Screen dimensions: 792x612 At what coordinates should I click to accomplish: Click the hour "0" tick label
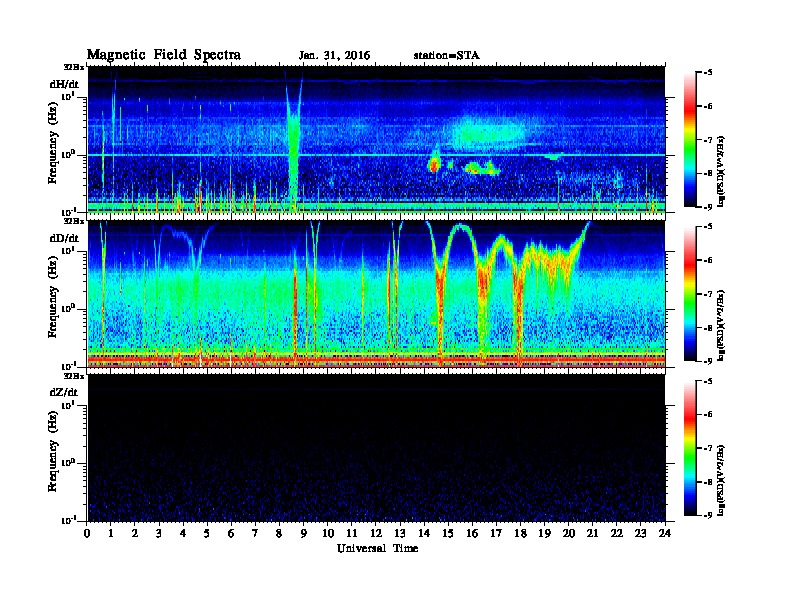(x=87, y=534)
